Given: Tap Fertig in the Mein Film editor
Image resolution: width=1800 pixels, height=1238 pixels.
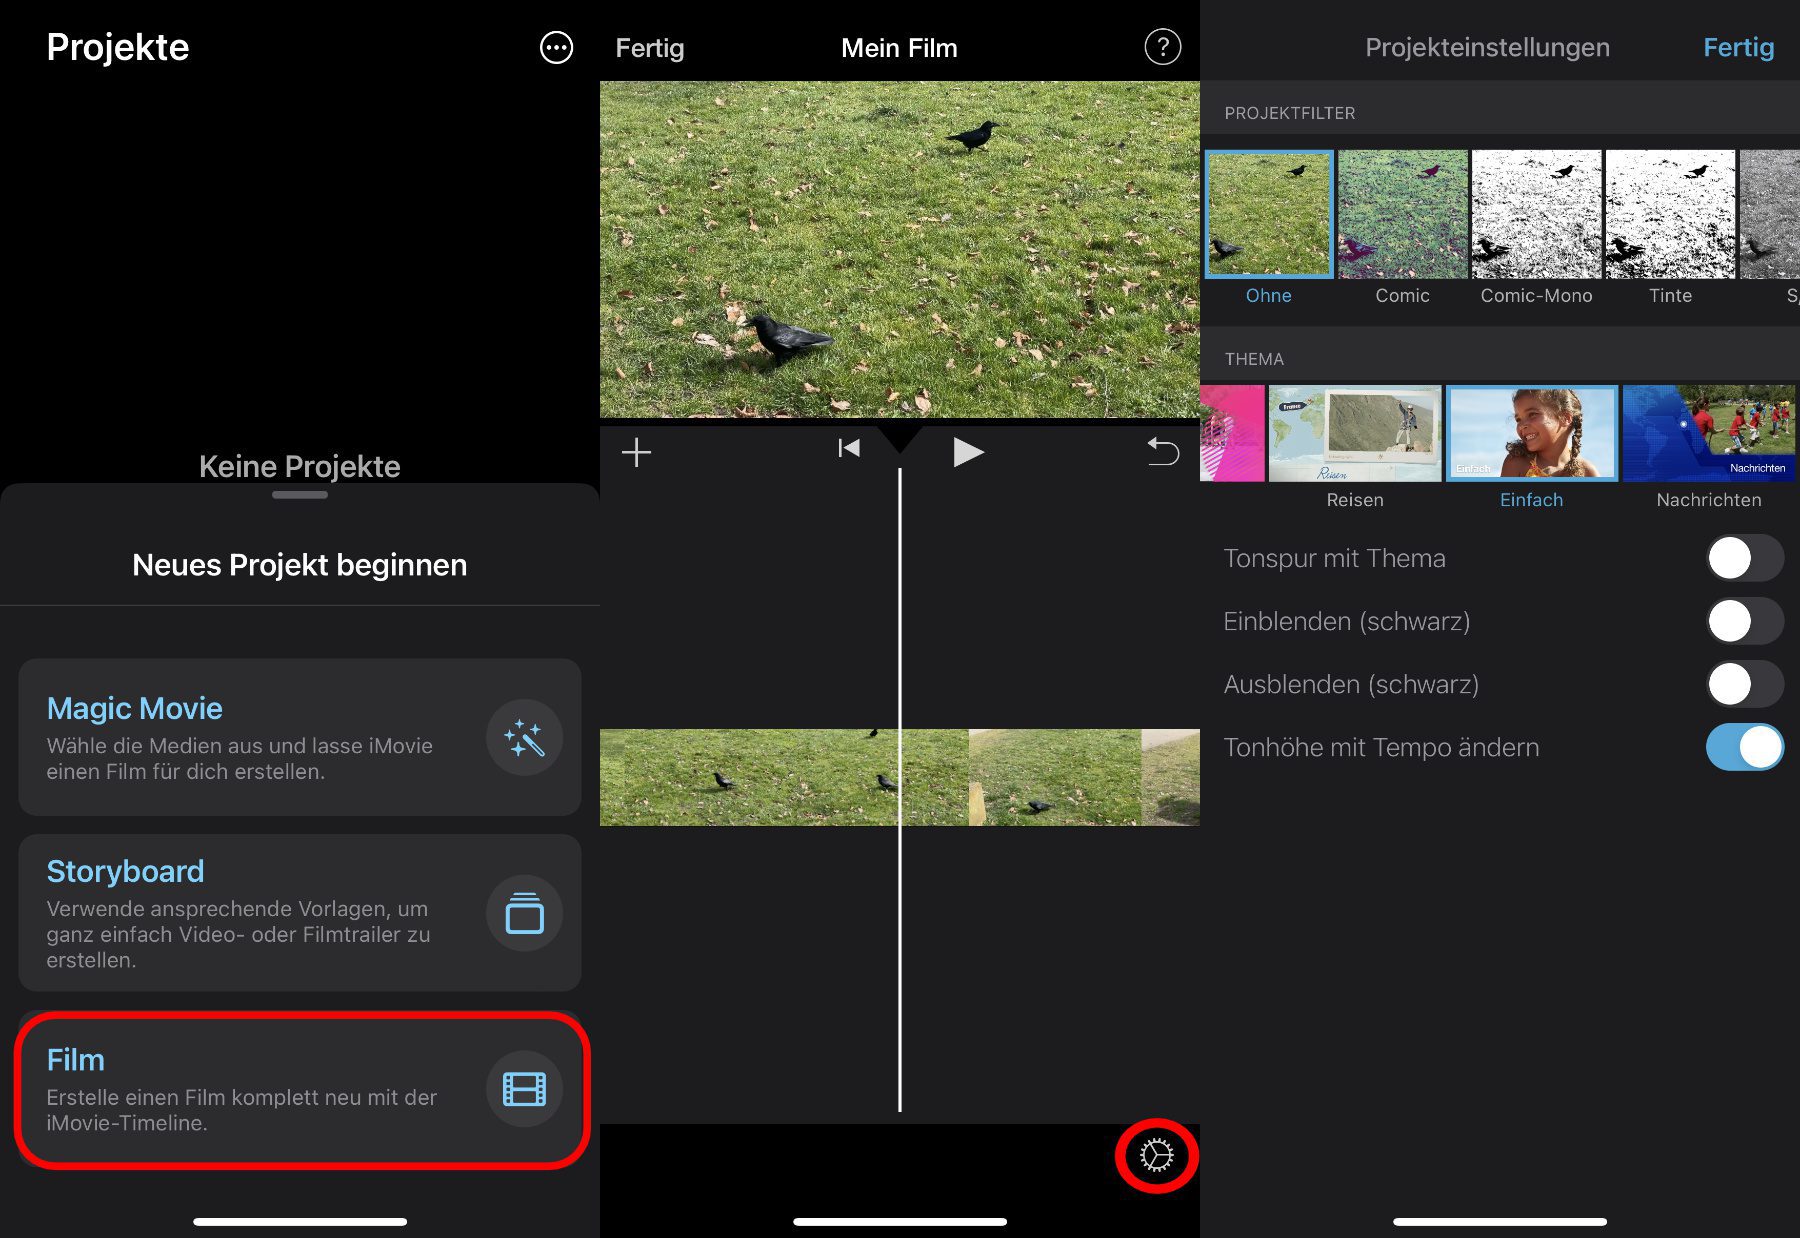Looking at the screenshot, I should click(x=649, y=48).
